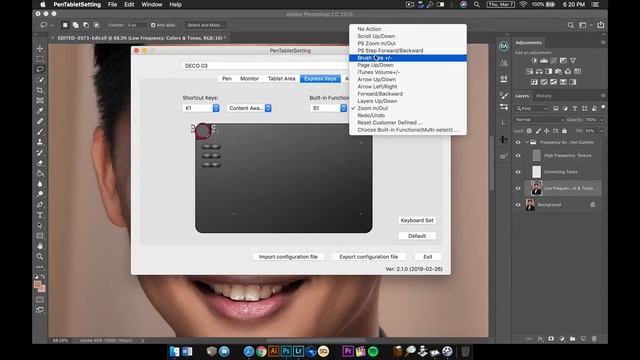This screenshot has height=360, width=640.
Task: Switch to the Pen tab
Action: click(227, 78)
